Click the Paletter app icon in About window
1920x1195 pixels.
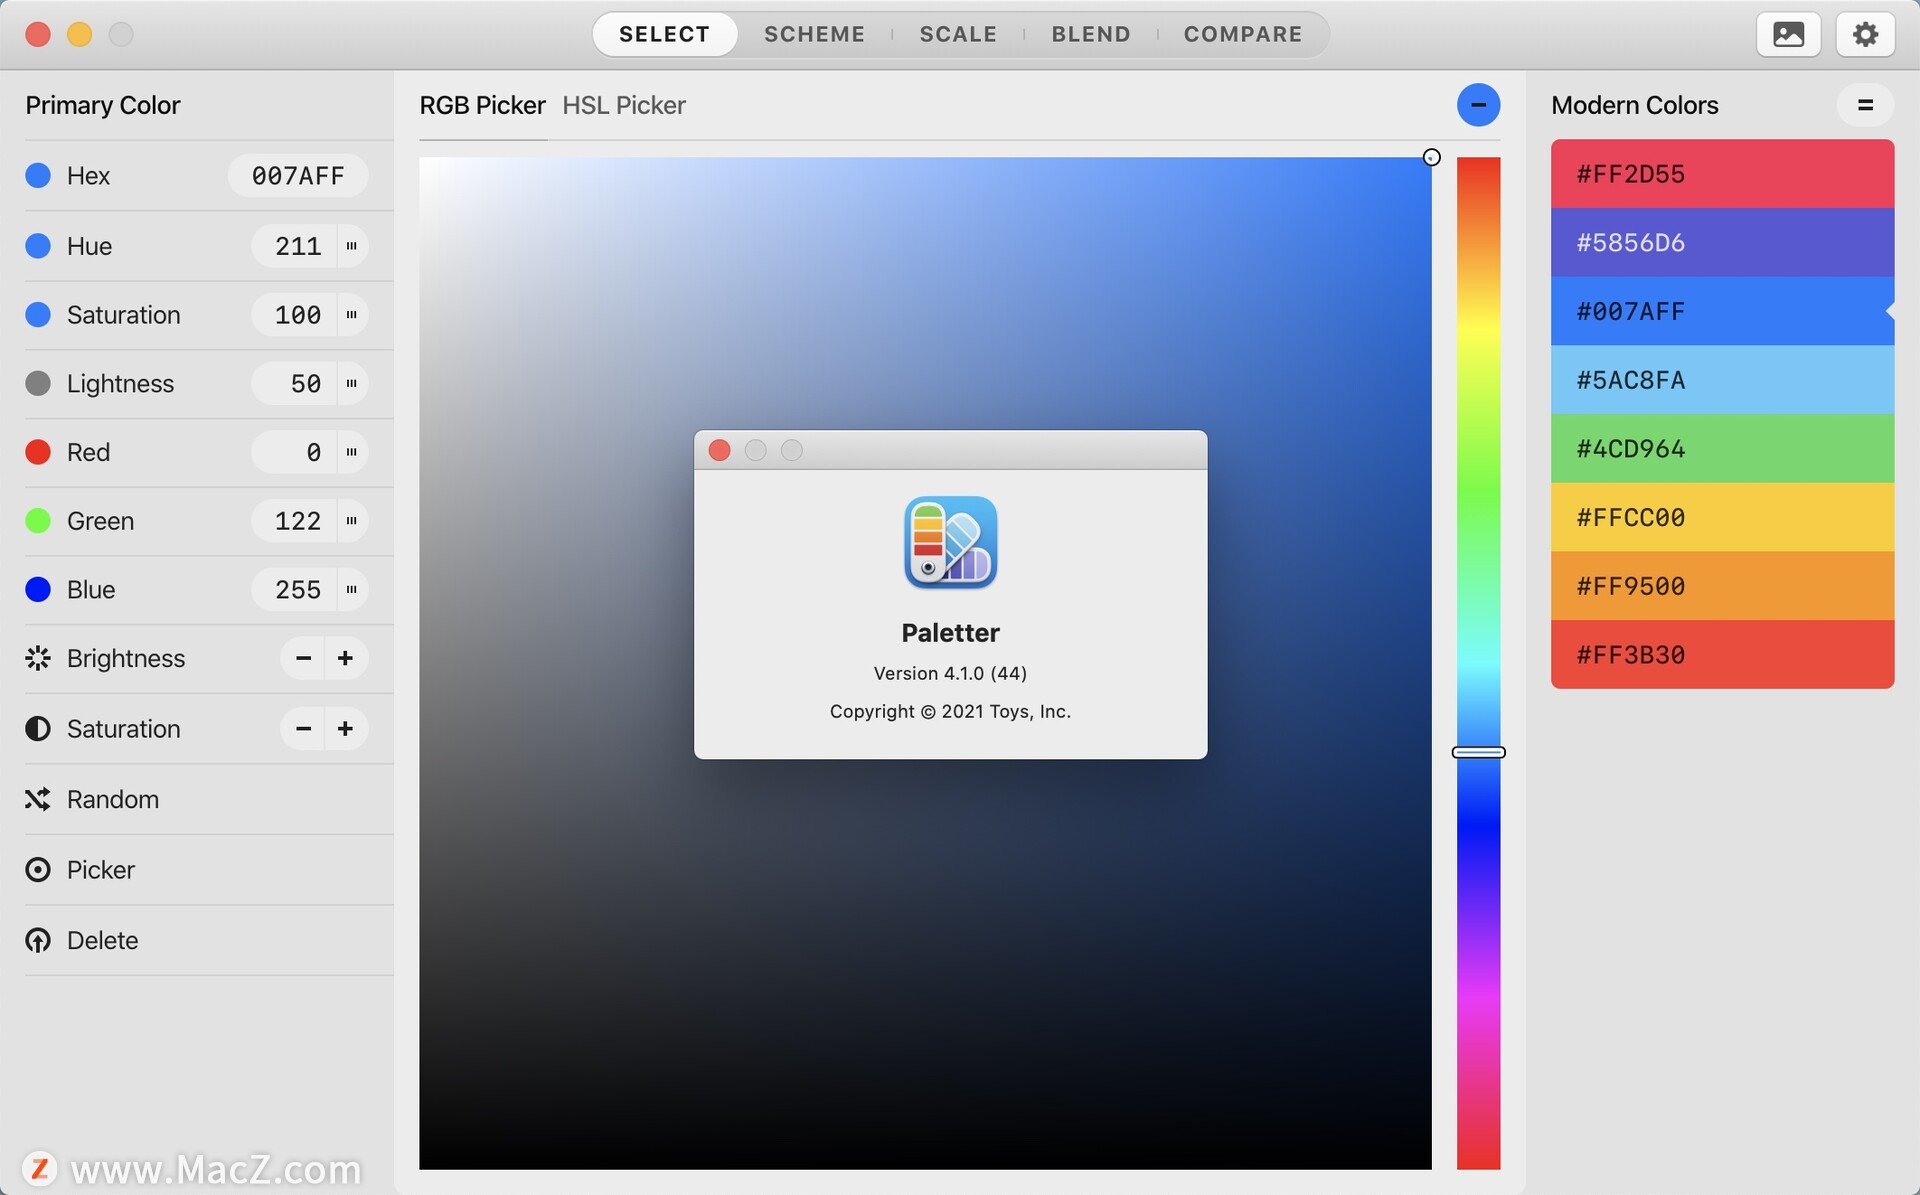click(x=950, y=542)
